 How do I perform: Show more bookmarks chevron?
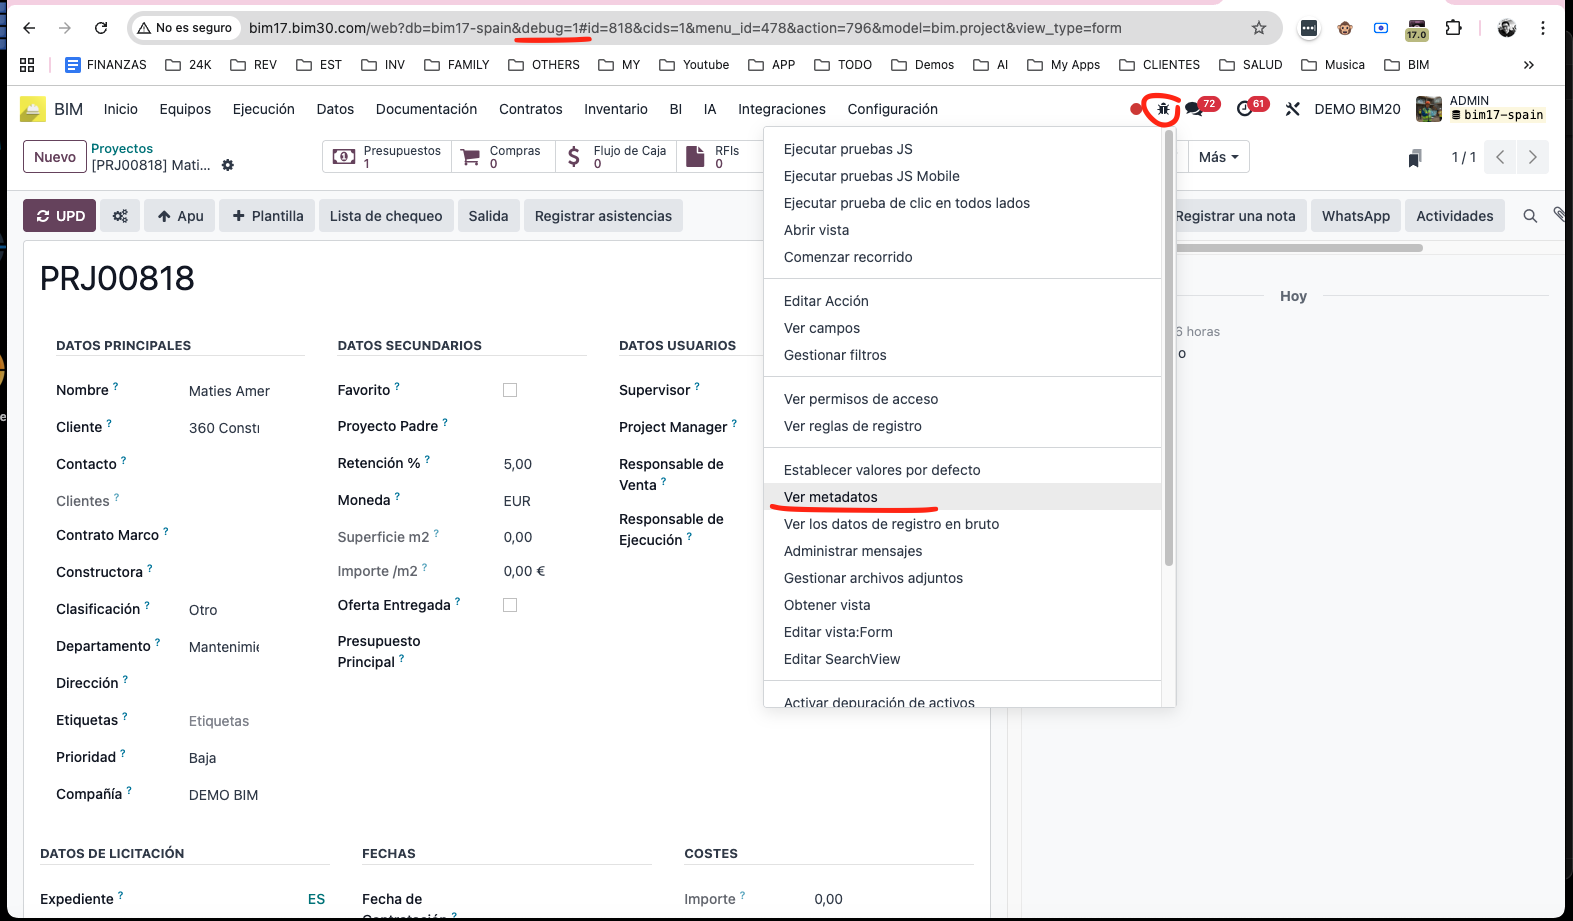[x=1529, y=65]
